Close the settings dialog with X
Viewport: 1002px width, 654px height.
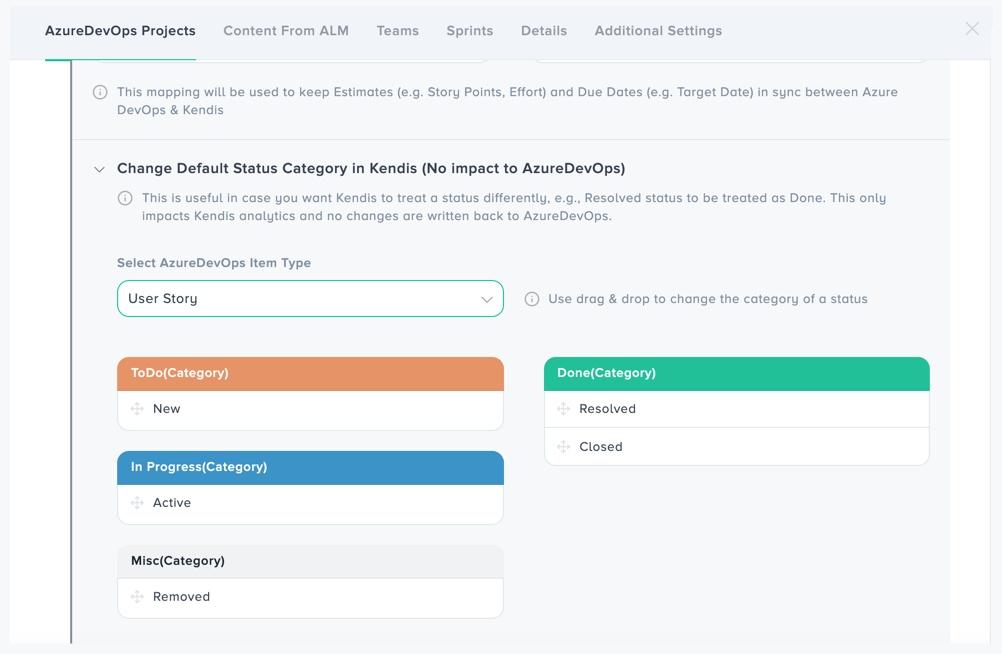[972, 29]
